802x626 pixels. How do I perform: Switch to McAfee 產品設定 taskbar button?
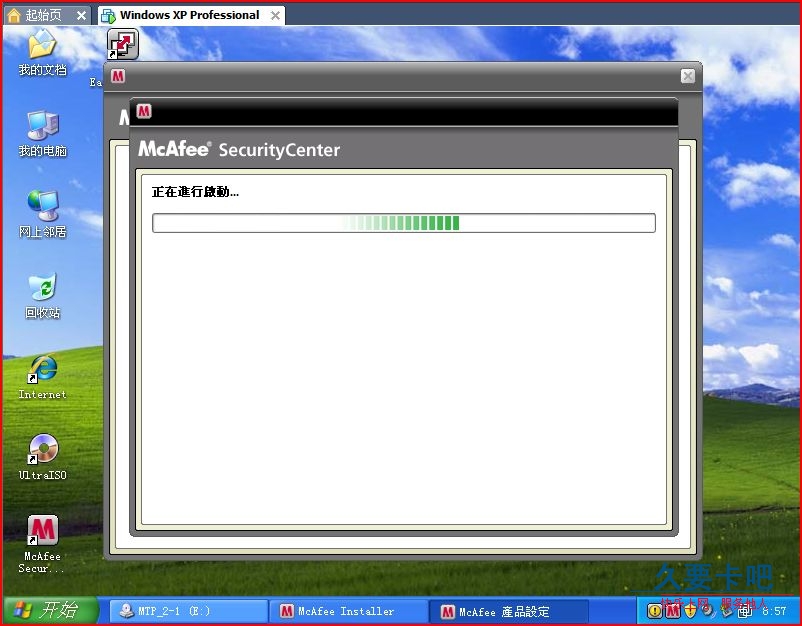pyautogui.click(x=507, y=611)
